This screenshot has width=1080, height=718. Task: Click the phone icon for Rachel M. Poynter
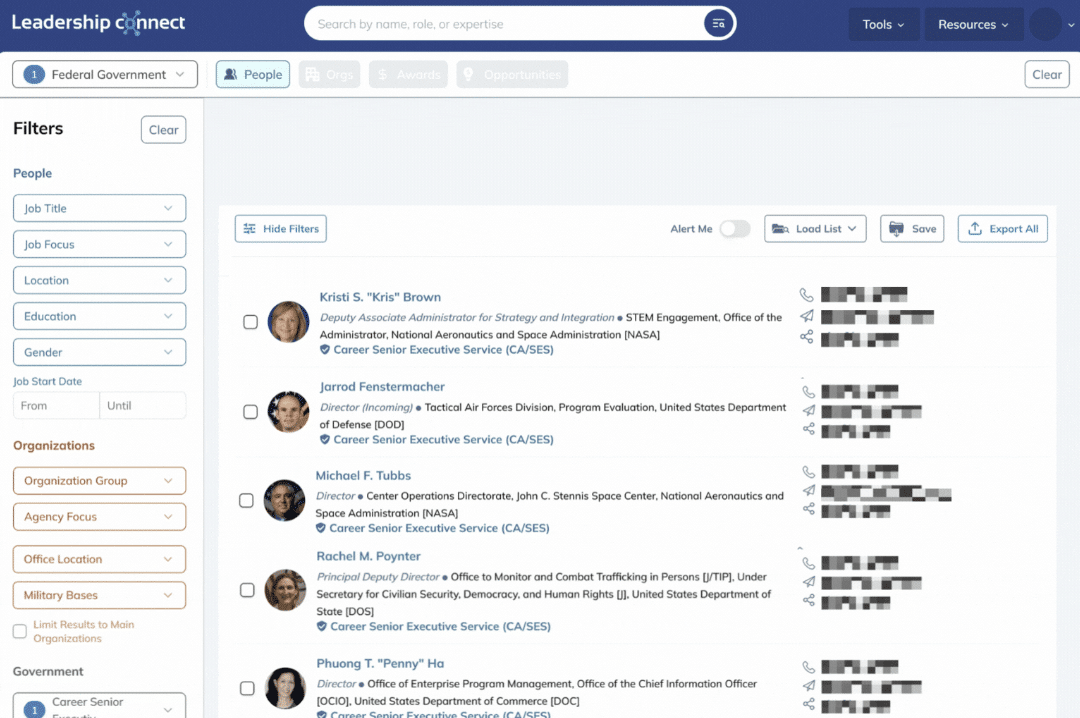(809, 563)
